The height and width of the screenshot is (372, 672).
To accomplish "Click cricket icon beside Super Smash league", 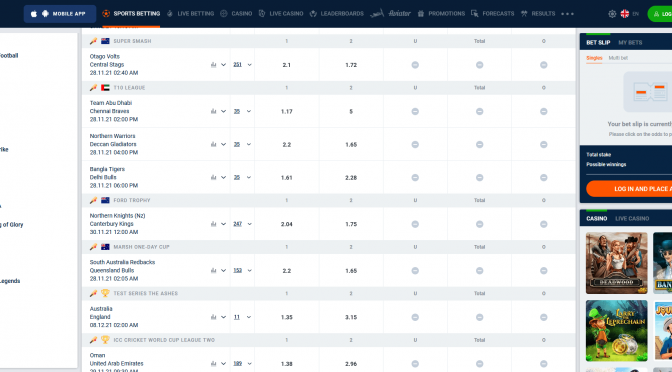I will [93, 41].
